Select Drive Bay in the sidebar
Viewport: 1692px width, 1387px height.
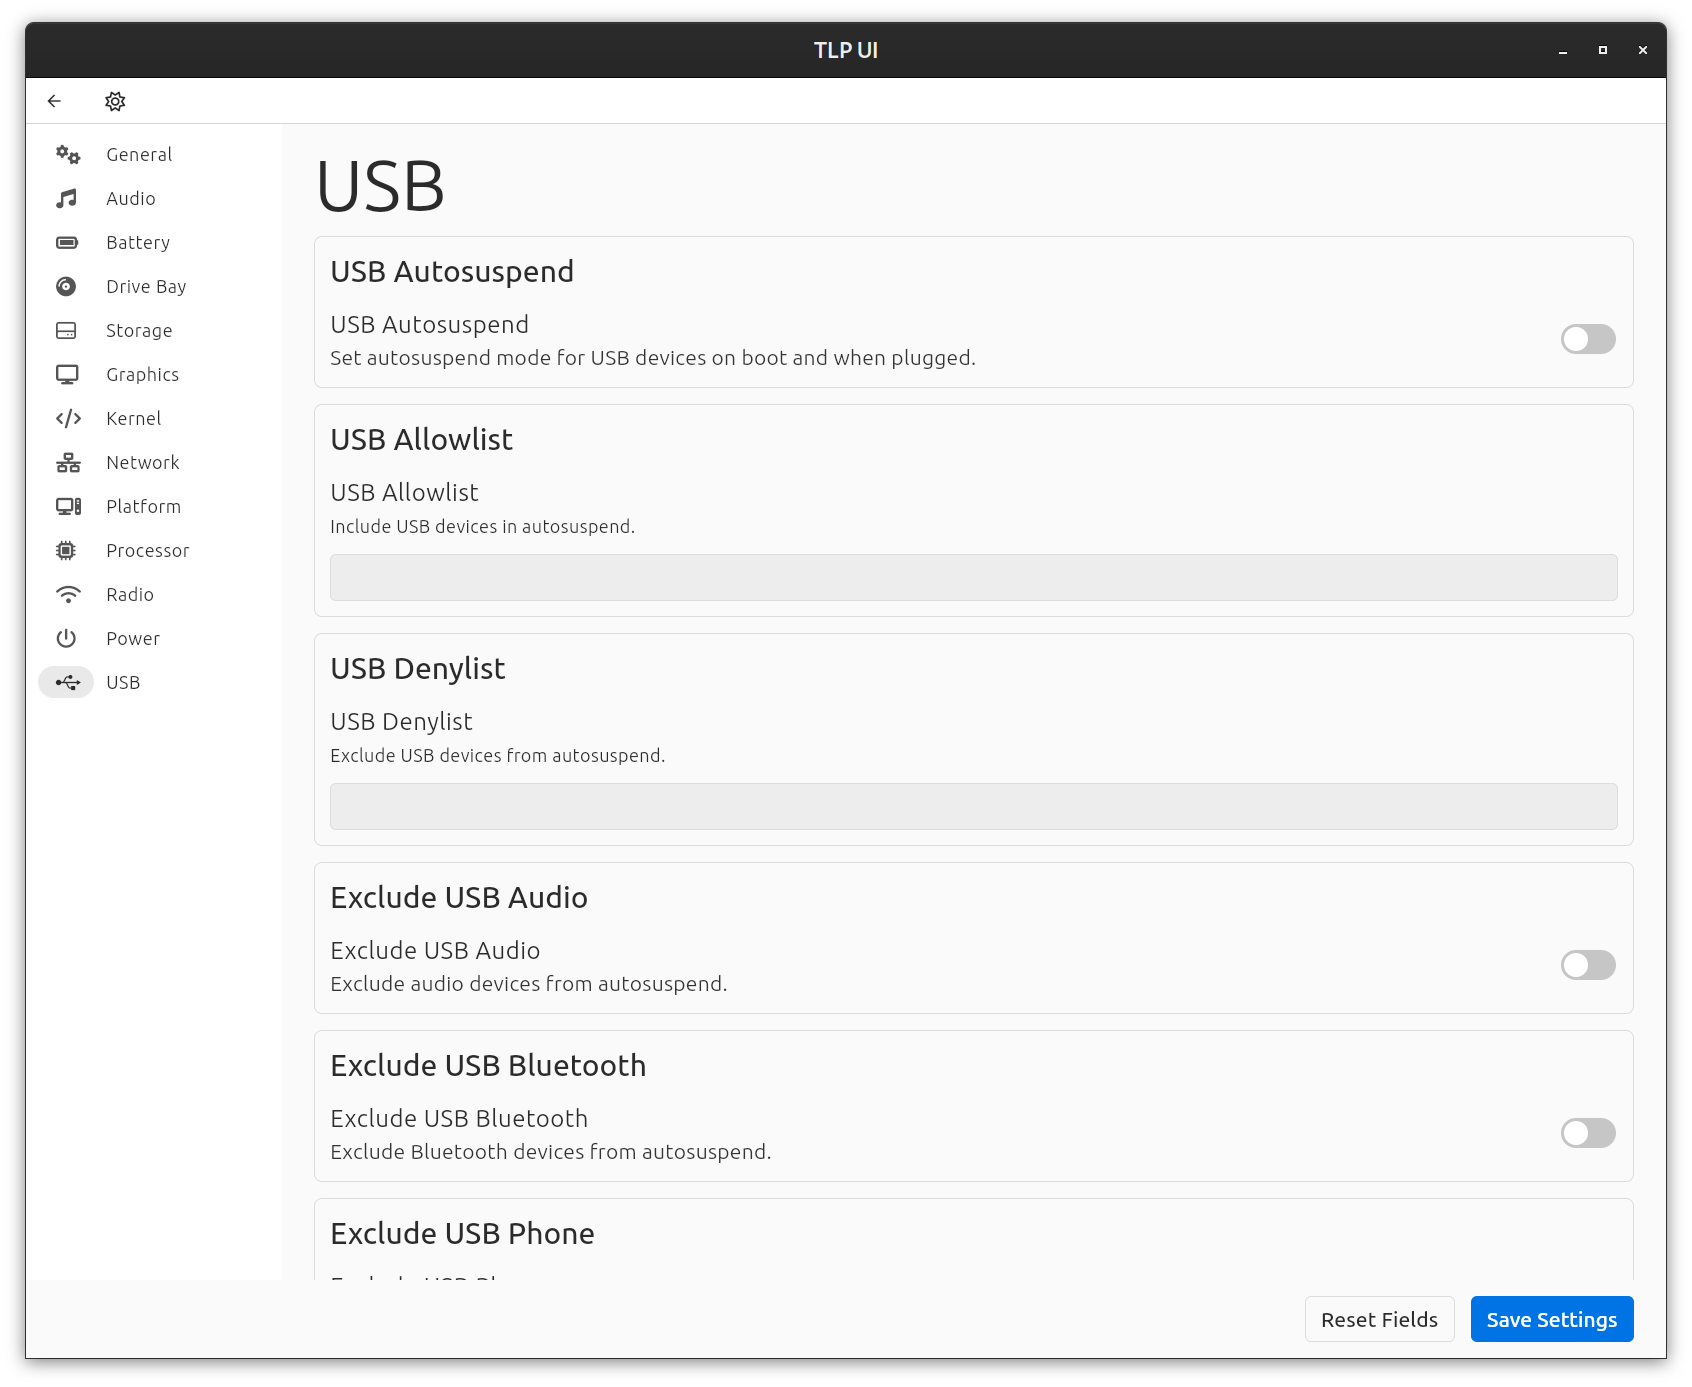(146, 286)
